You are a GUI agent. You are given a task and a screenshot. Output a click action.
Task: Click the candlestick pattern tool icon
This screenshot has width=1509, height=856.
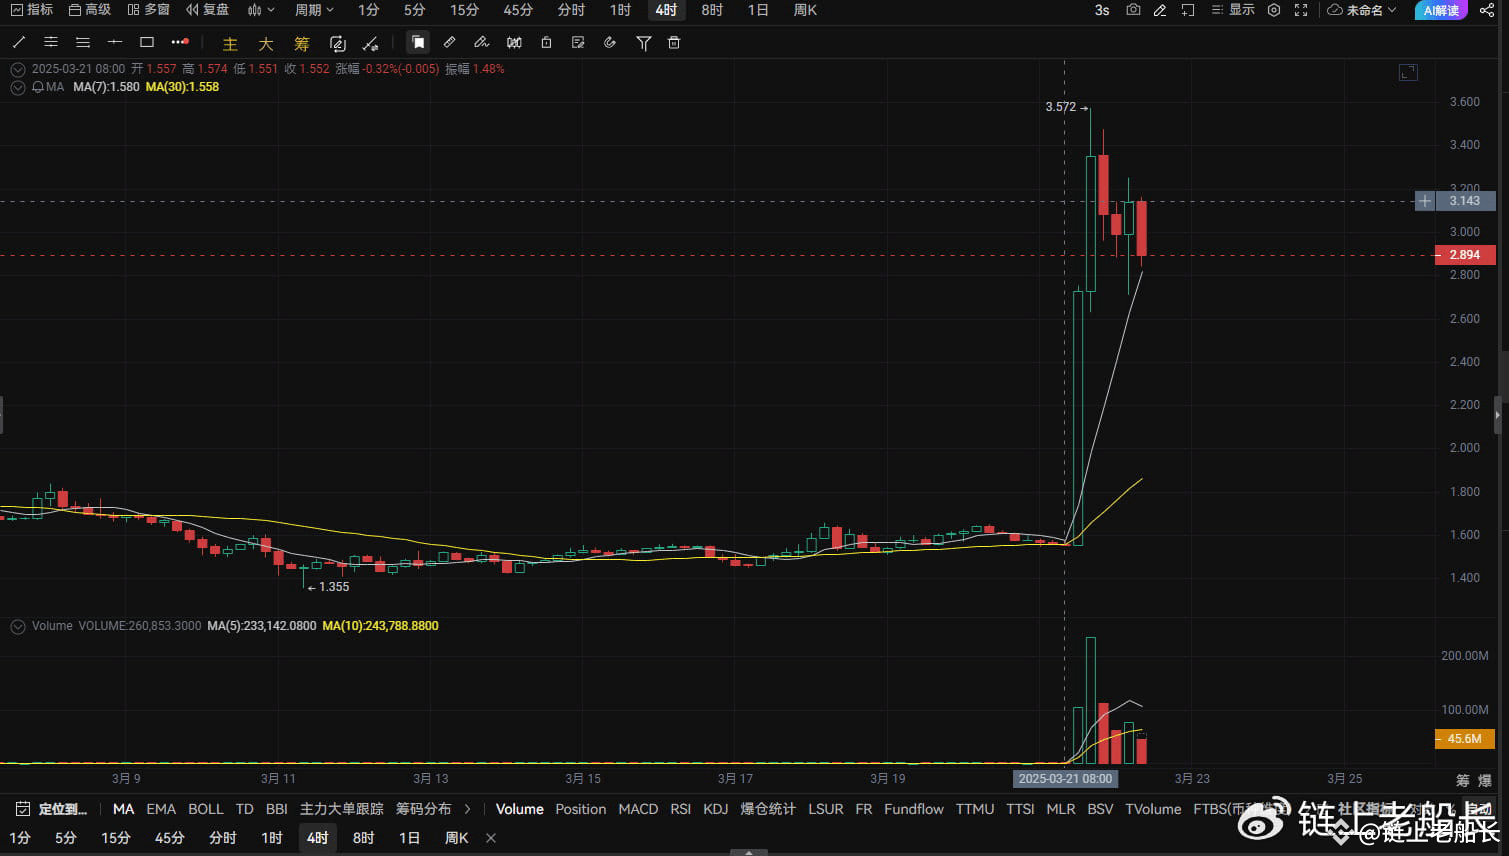coord(514,43)
